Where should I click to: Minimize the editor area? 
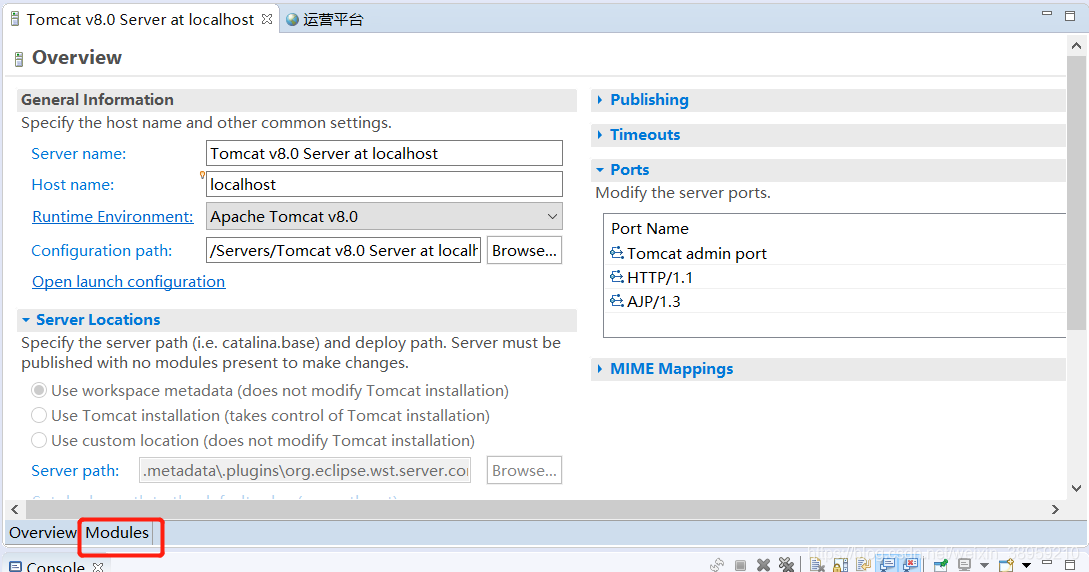point(1047,13)
